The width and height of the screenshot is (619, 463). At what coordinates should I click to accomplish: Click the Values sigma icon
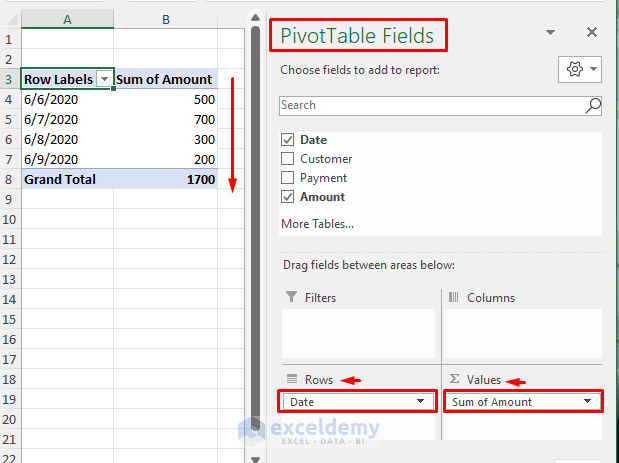click(x=453, y=379)
